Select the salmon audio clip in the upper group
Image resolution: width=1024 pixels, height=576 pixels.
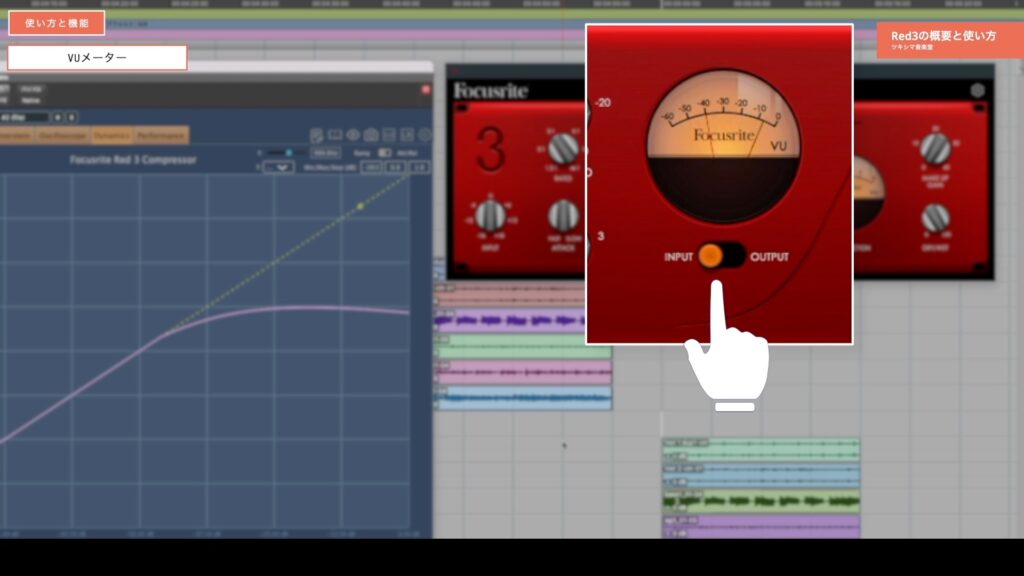point(509,296)
